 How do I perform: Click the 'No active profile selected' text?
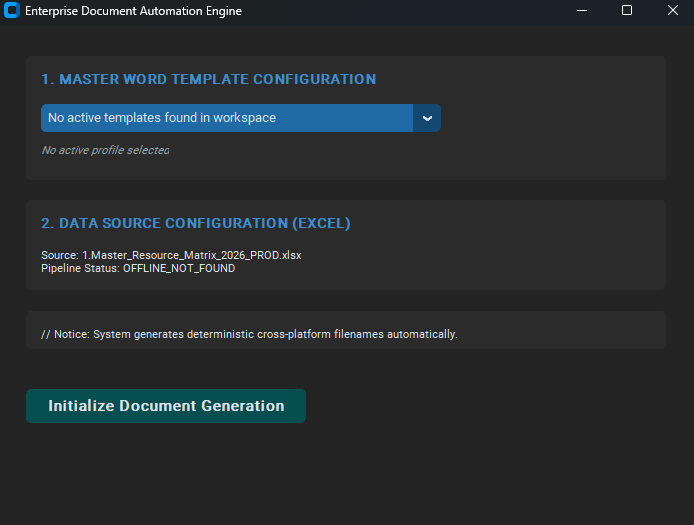point(105,150)
